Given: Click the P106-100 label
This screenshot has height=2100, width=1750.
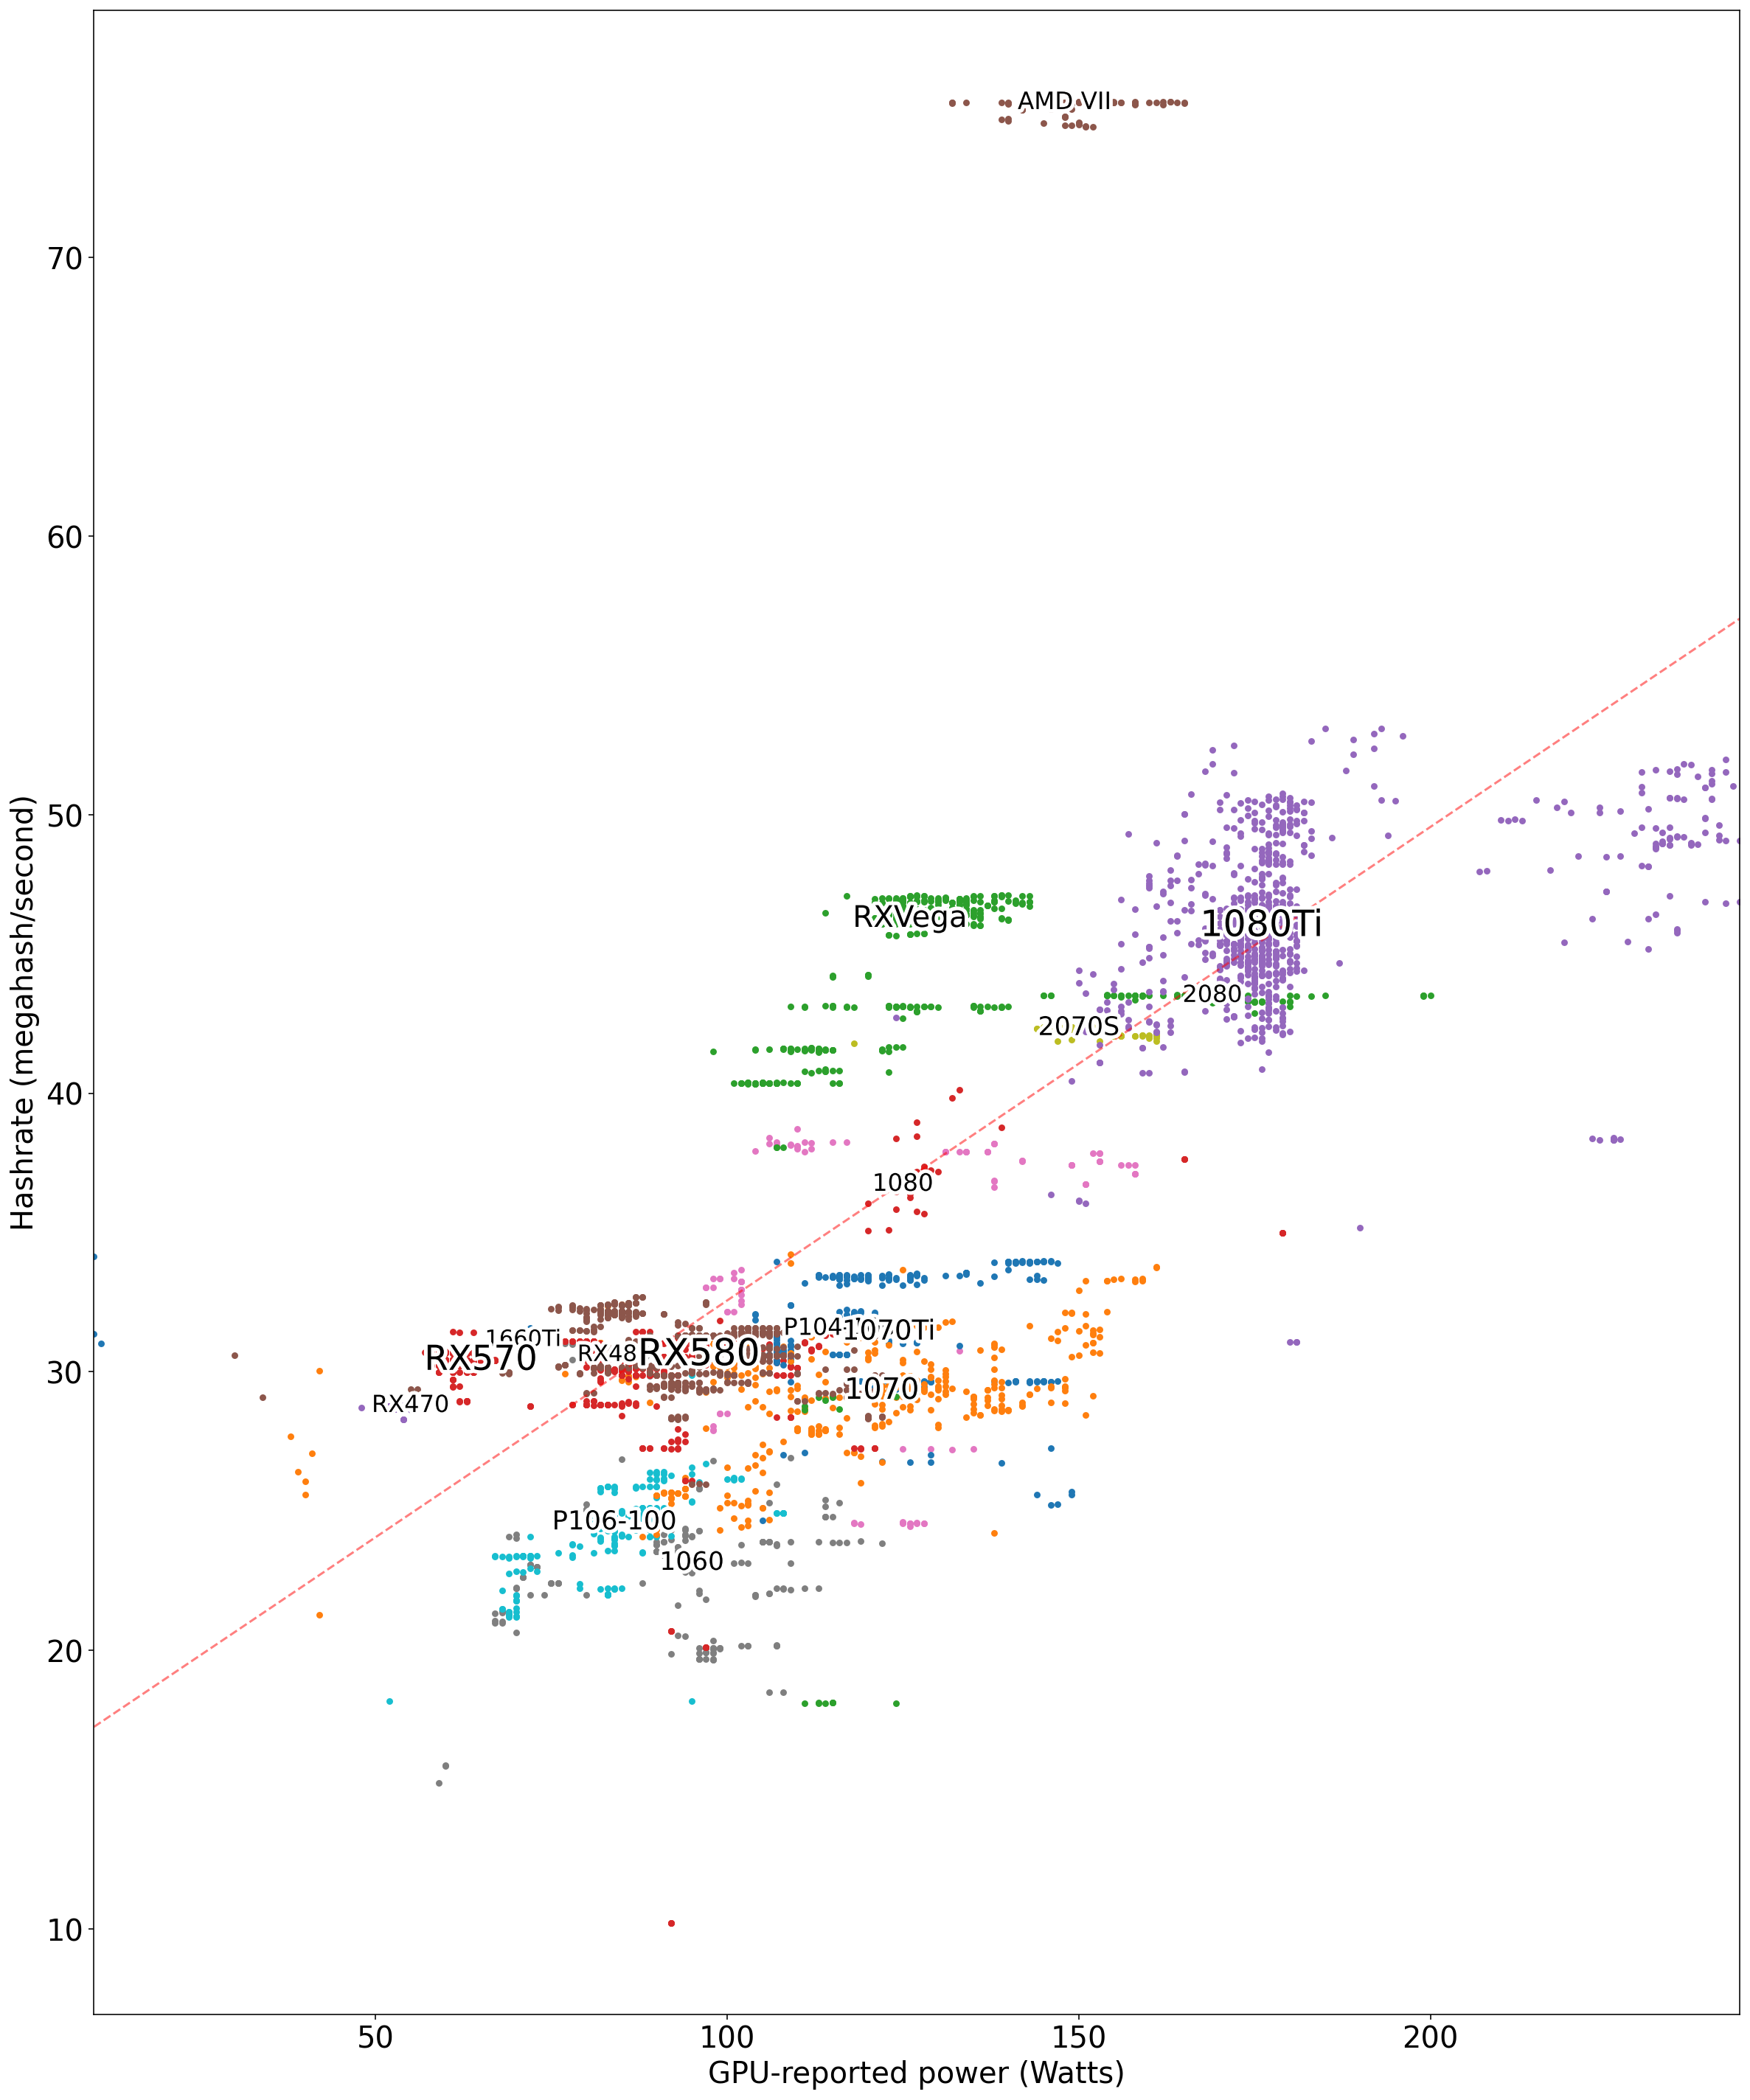Looking at the screenshot, I should (x=614, y=1520).
